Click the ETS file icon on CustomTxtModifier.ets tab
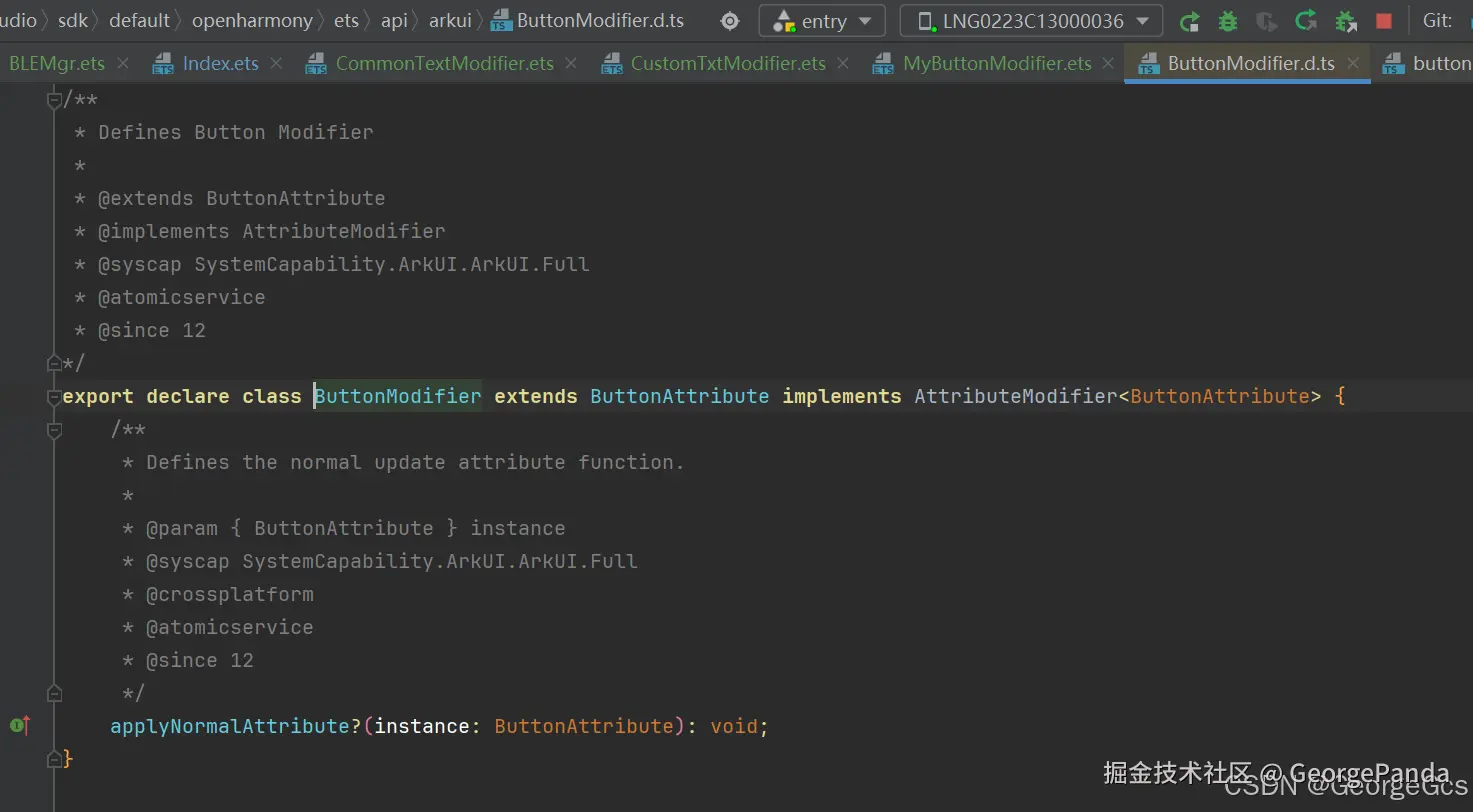This screenshot has width=1473, height=812. (x=612, y=64)
